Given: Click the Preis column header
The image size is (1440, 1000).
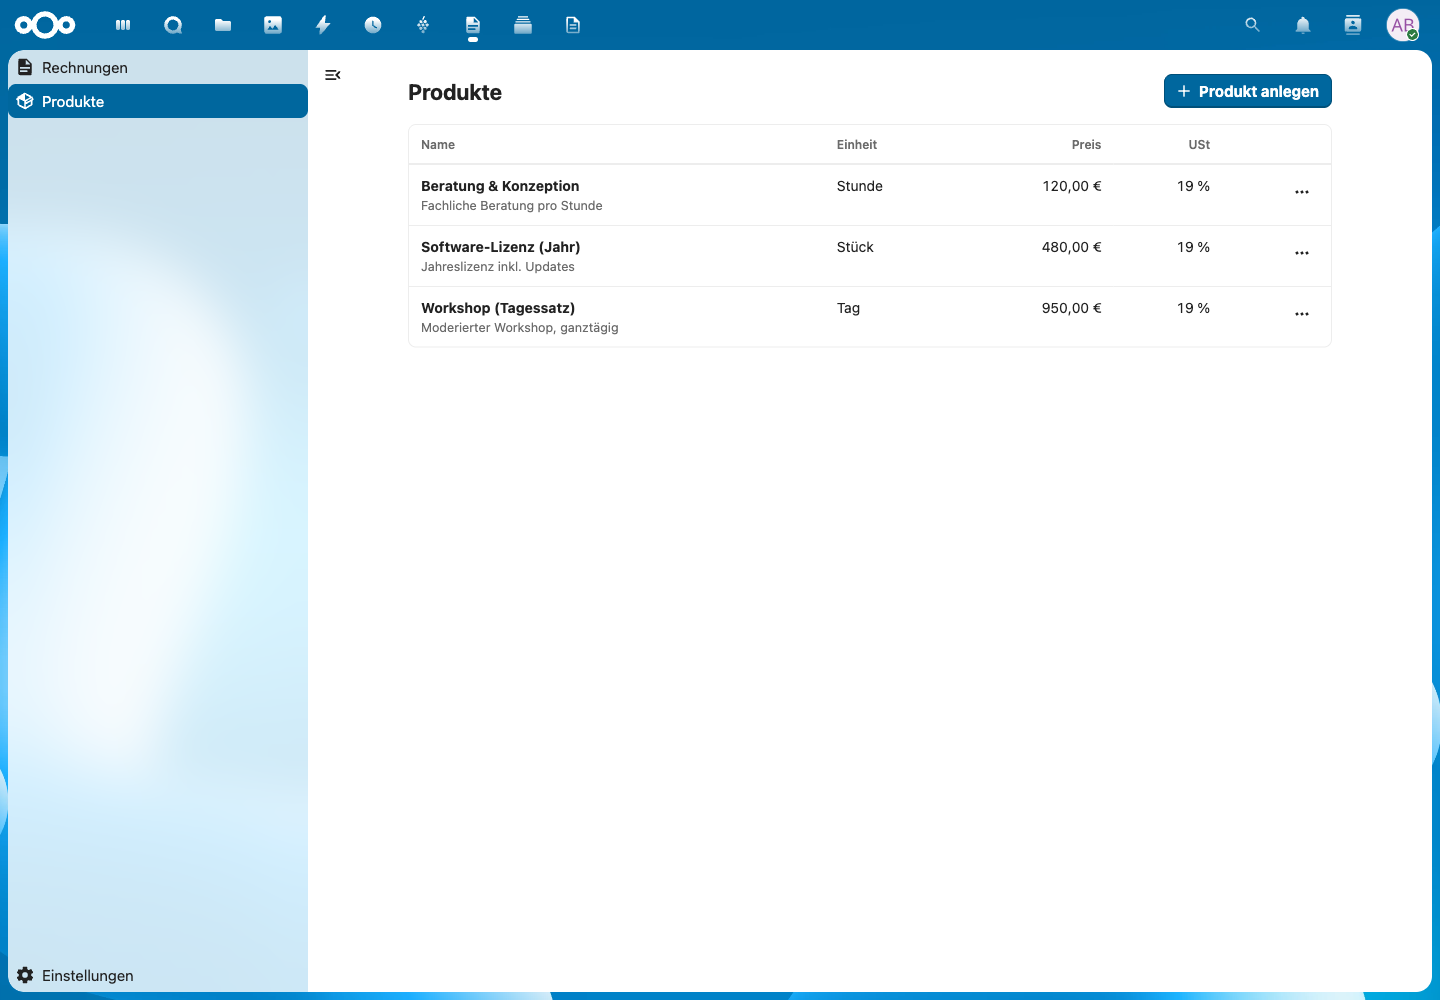Looking at the screenshot, I should (1086, 145).
